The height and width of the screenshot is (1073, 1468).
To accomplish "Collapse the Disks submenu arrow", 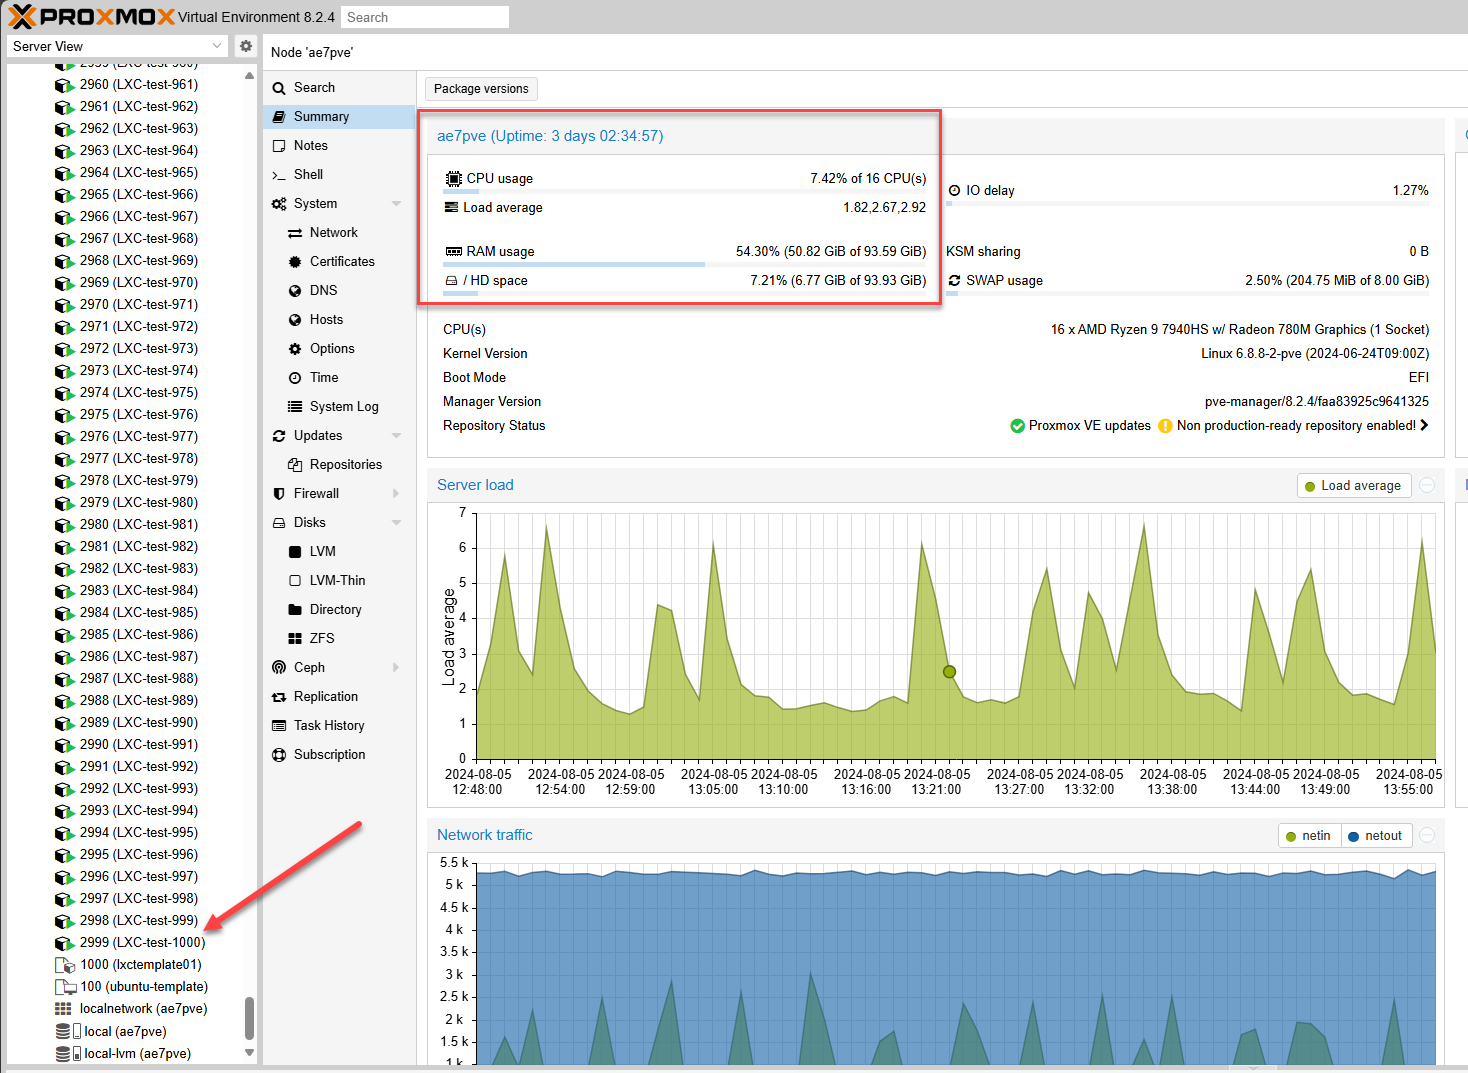I will tap(396, 523).
